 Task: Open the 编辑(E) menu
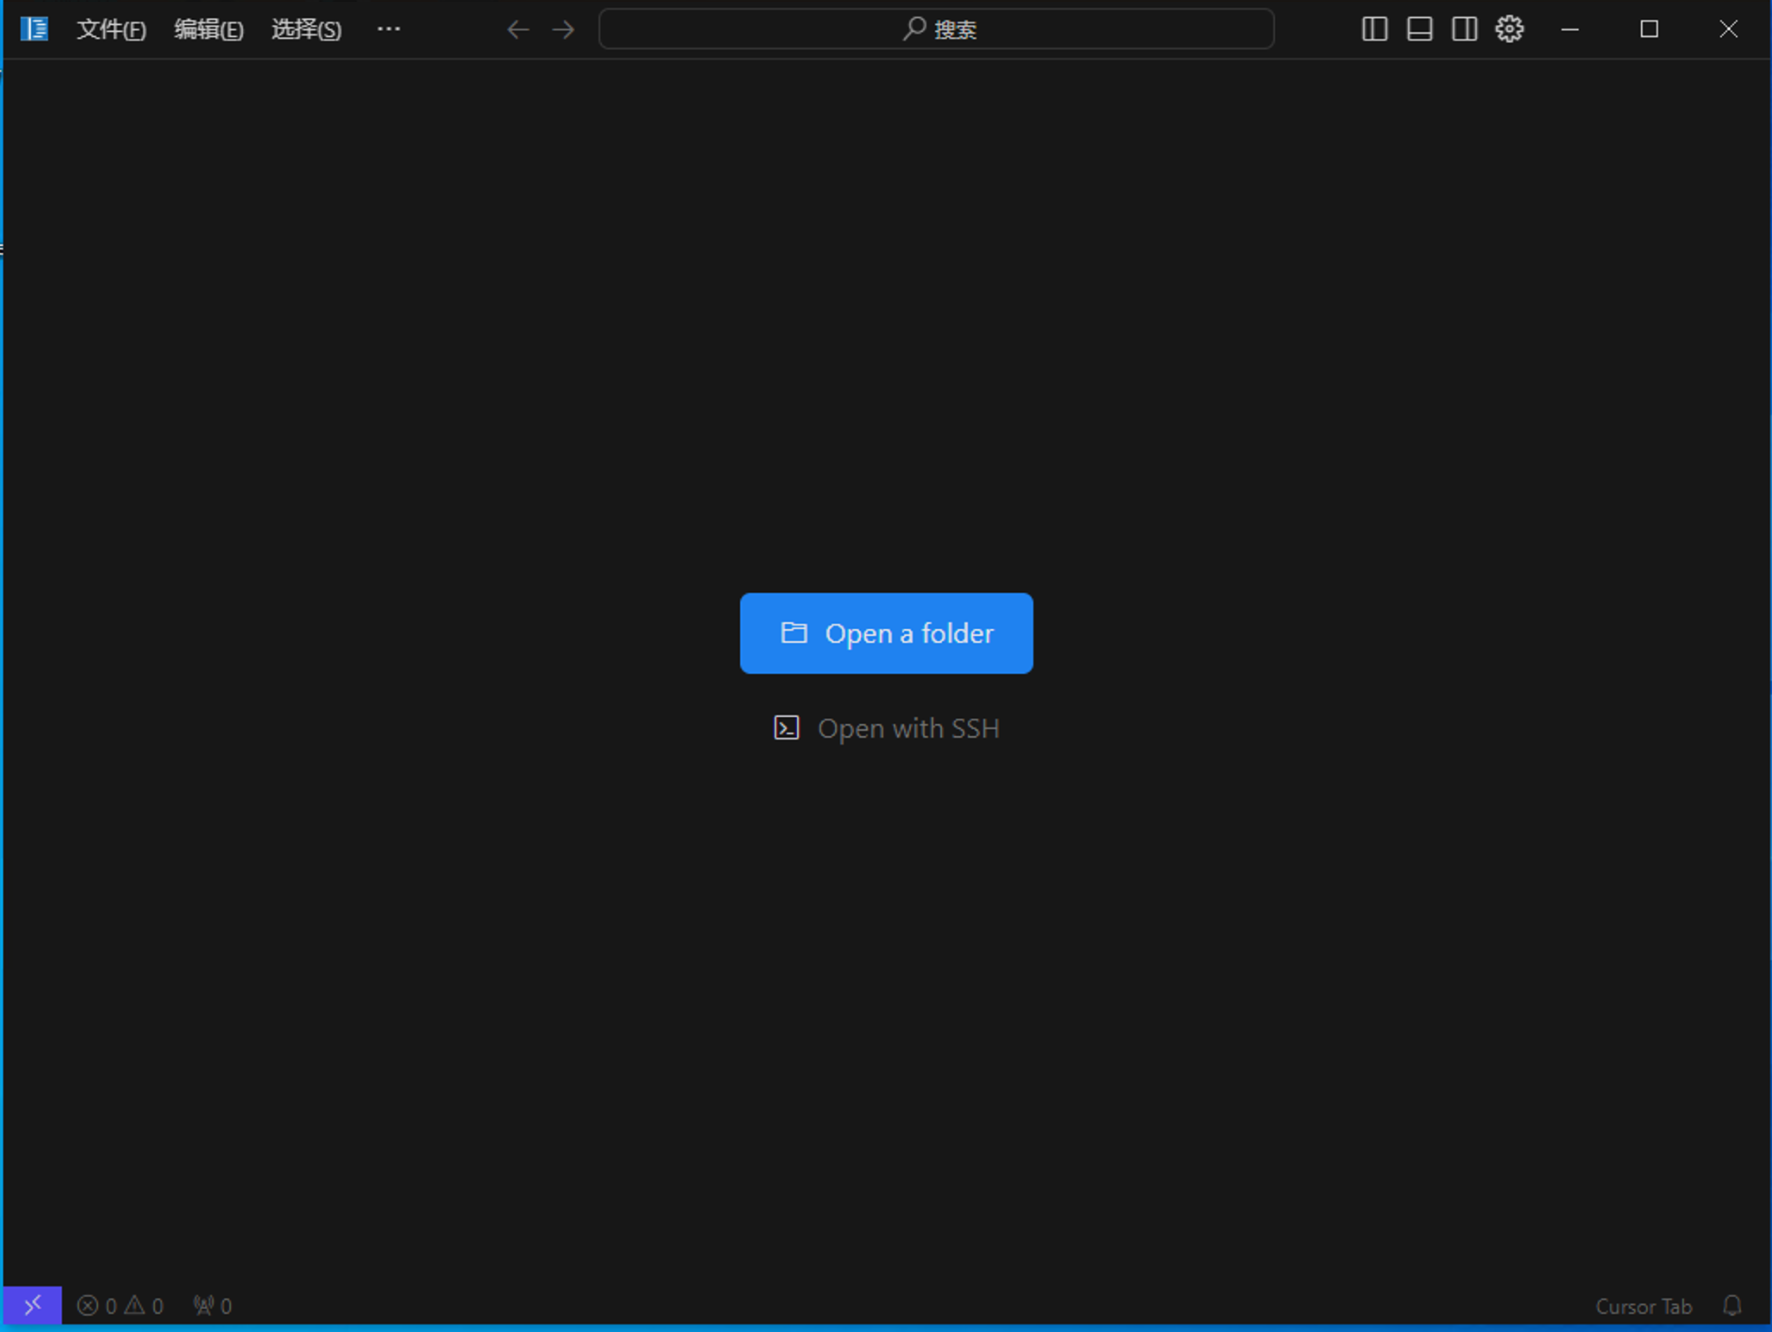[208, 29]
